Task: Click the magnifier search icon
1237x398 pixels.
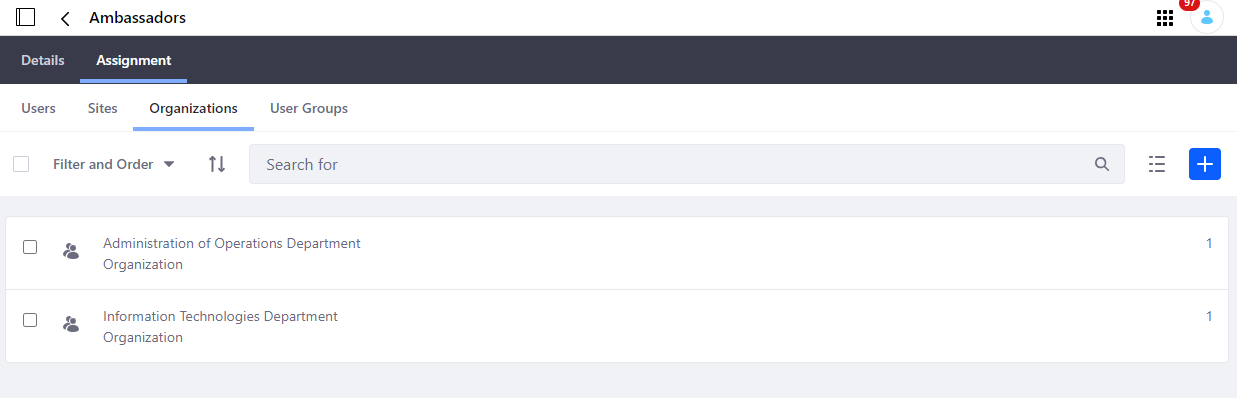Action: click(x=1102, y=164)
